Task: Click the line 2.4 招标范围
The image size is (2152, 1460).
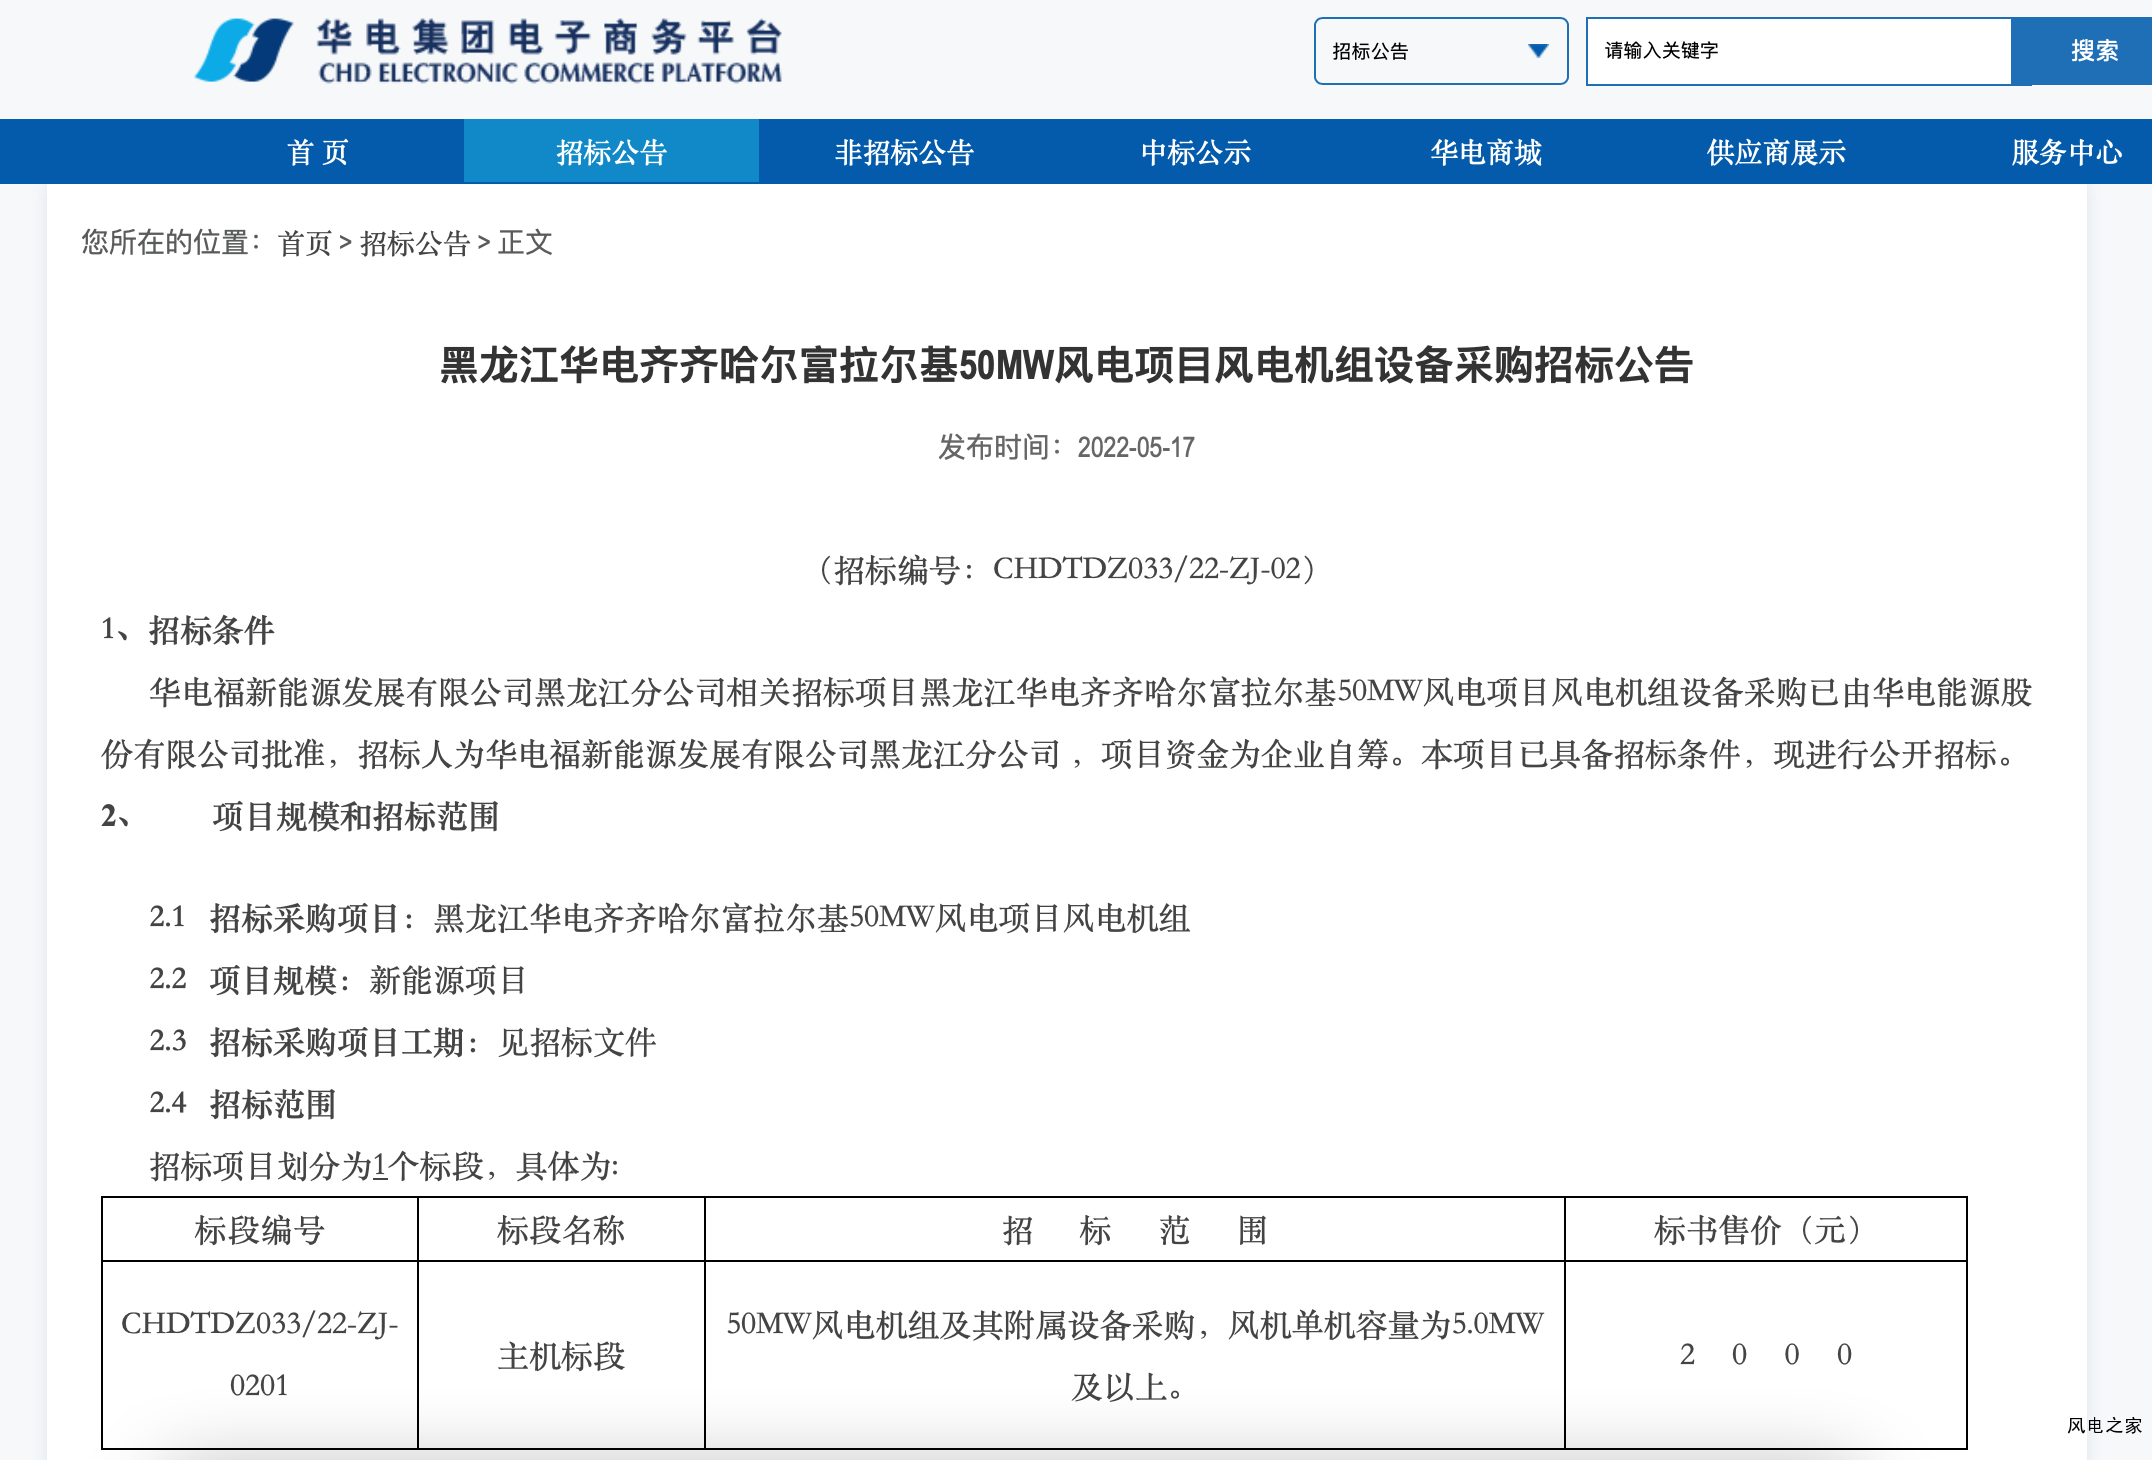Action: (x=242, y=1104)
